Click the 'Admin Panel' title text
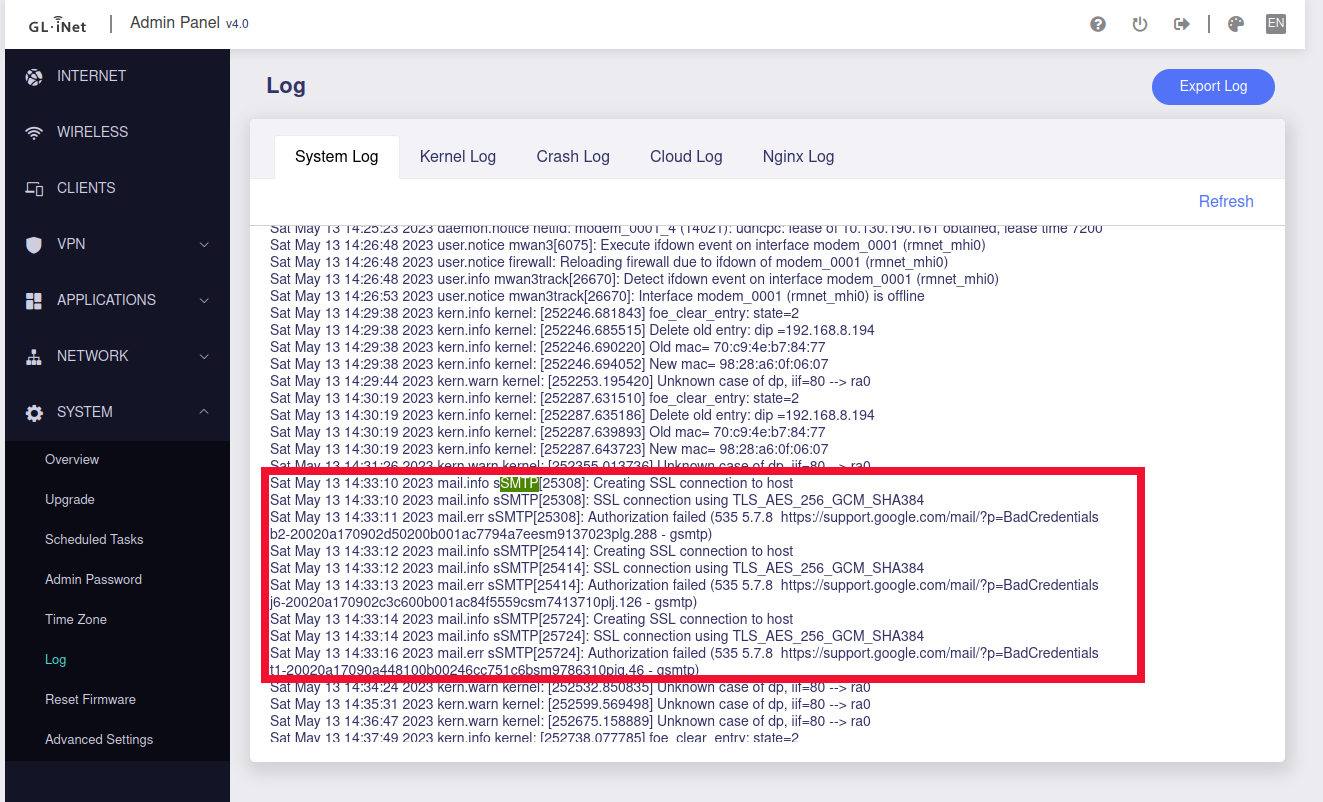 pos(176,23)
